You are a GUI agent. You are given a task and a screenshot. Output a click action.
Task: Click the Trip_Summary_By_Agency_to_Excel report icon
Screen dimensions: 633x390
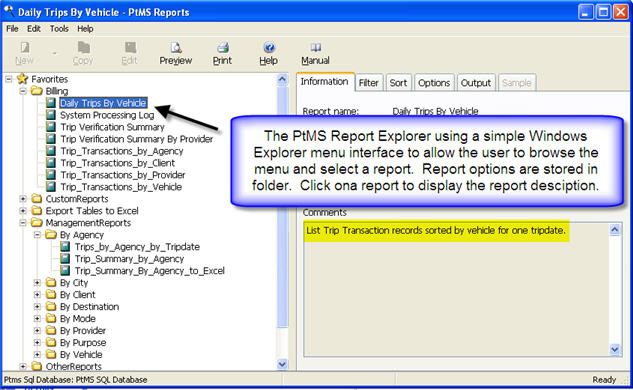[x=65, y=270]
